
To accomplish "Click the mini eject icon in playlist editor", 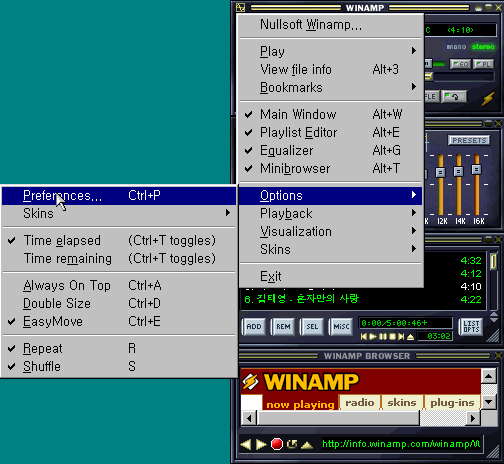I will (x=410, y=337).
